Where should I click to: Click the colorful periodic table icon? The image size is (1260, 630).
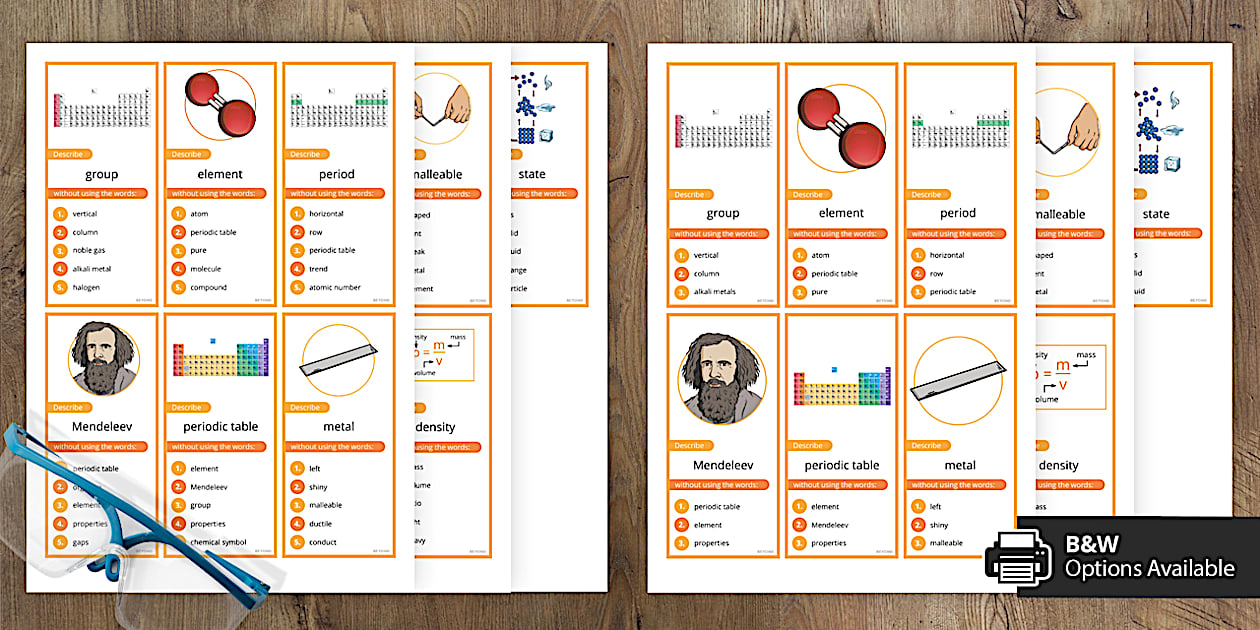219,357
